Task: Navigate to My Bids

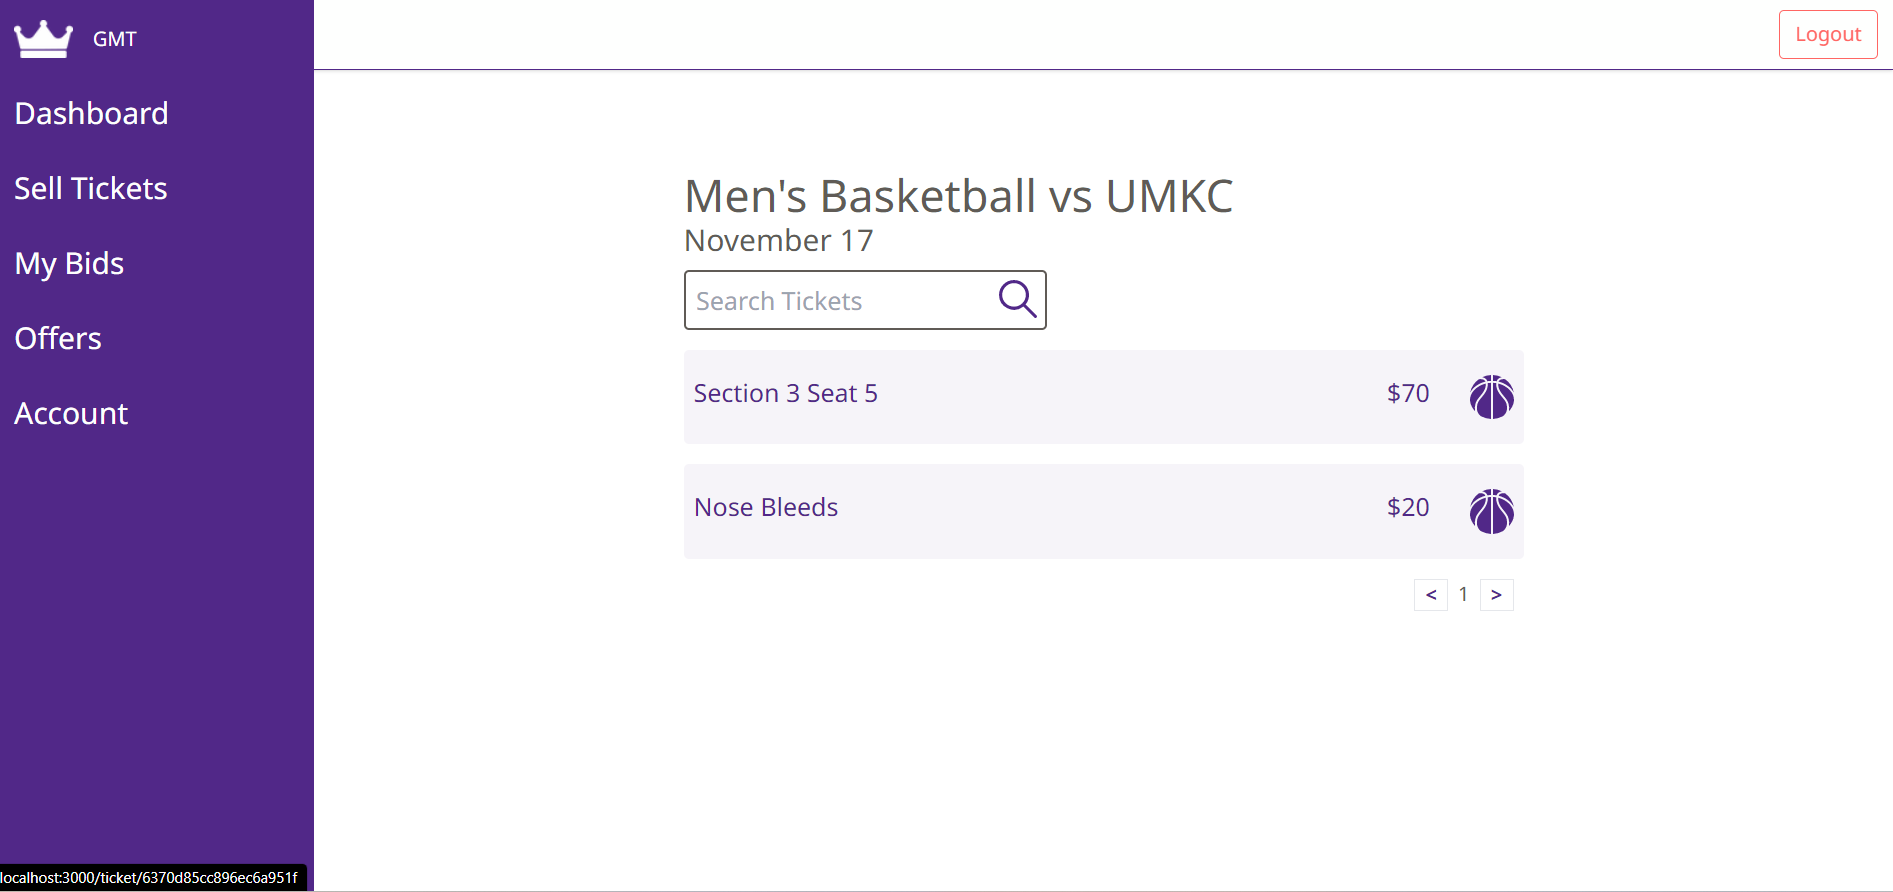Action: point(69,264)
